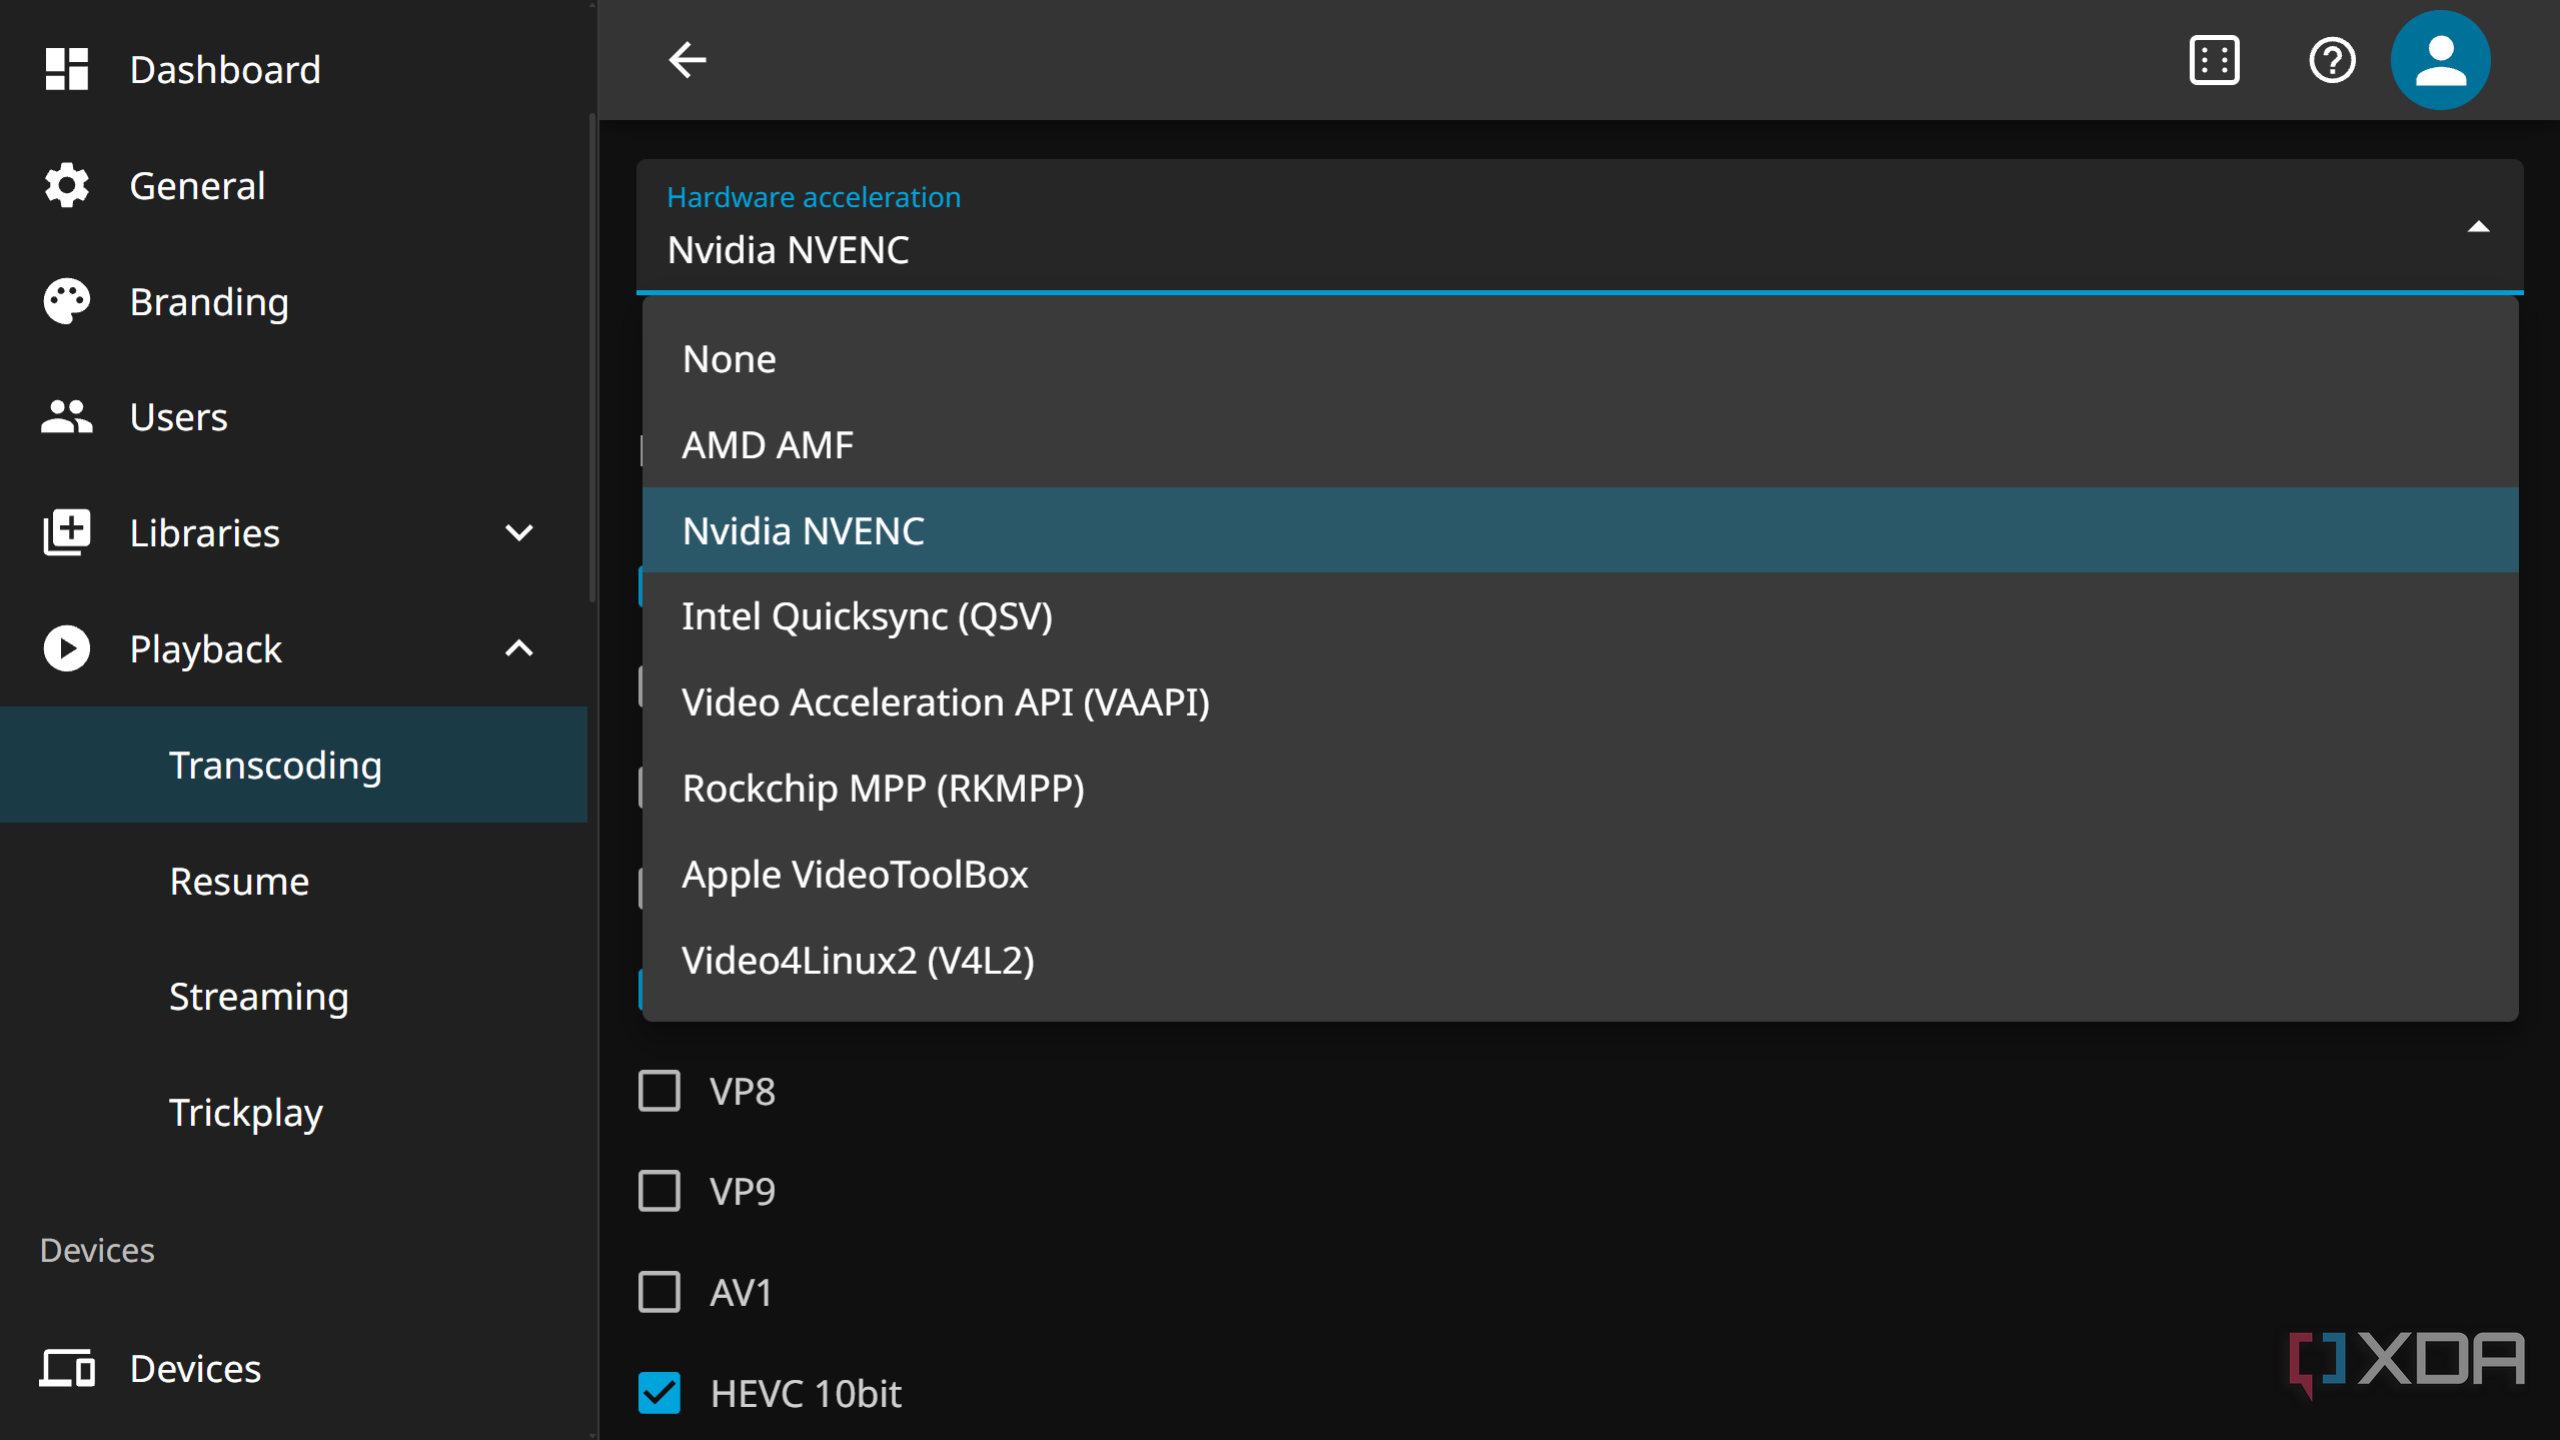This screenshot has width=2560, height=1440.
Task: Open the keyboard shortcuts grid icon
Action: point(2214,60)
